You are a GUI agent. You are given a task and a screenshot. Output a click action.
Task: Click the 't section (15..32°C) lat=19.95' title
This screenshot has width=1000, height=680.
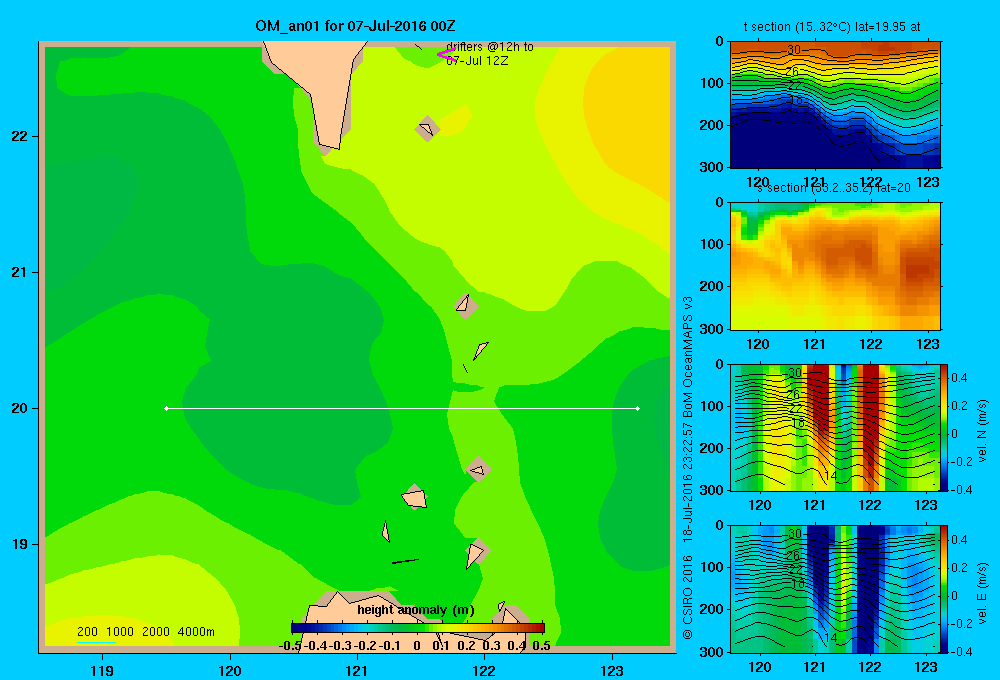[x=832, y=27]
